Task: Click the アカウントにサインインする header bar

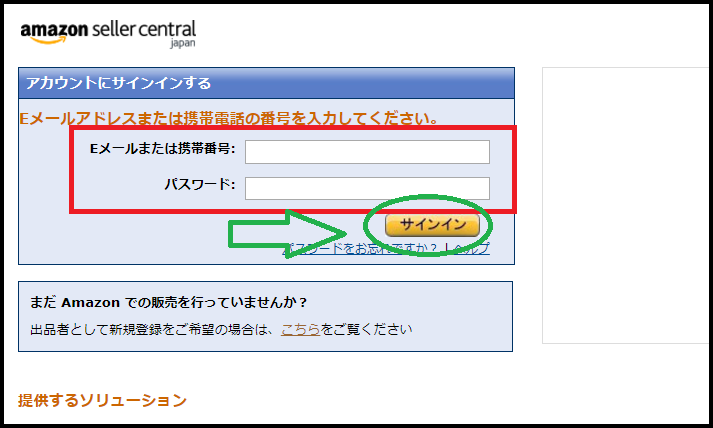Action: (266, 83)
